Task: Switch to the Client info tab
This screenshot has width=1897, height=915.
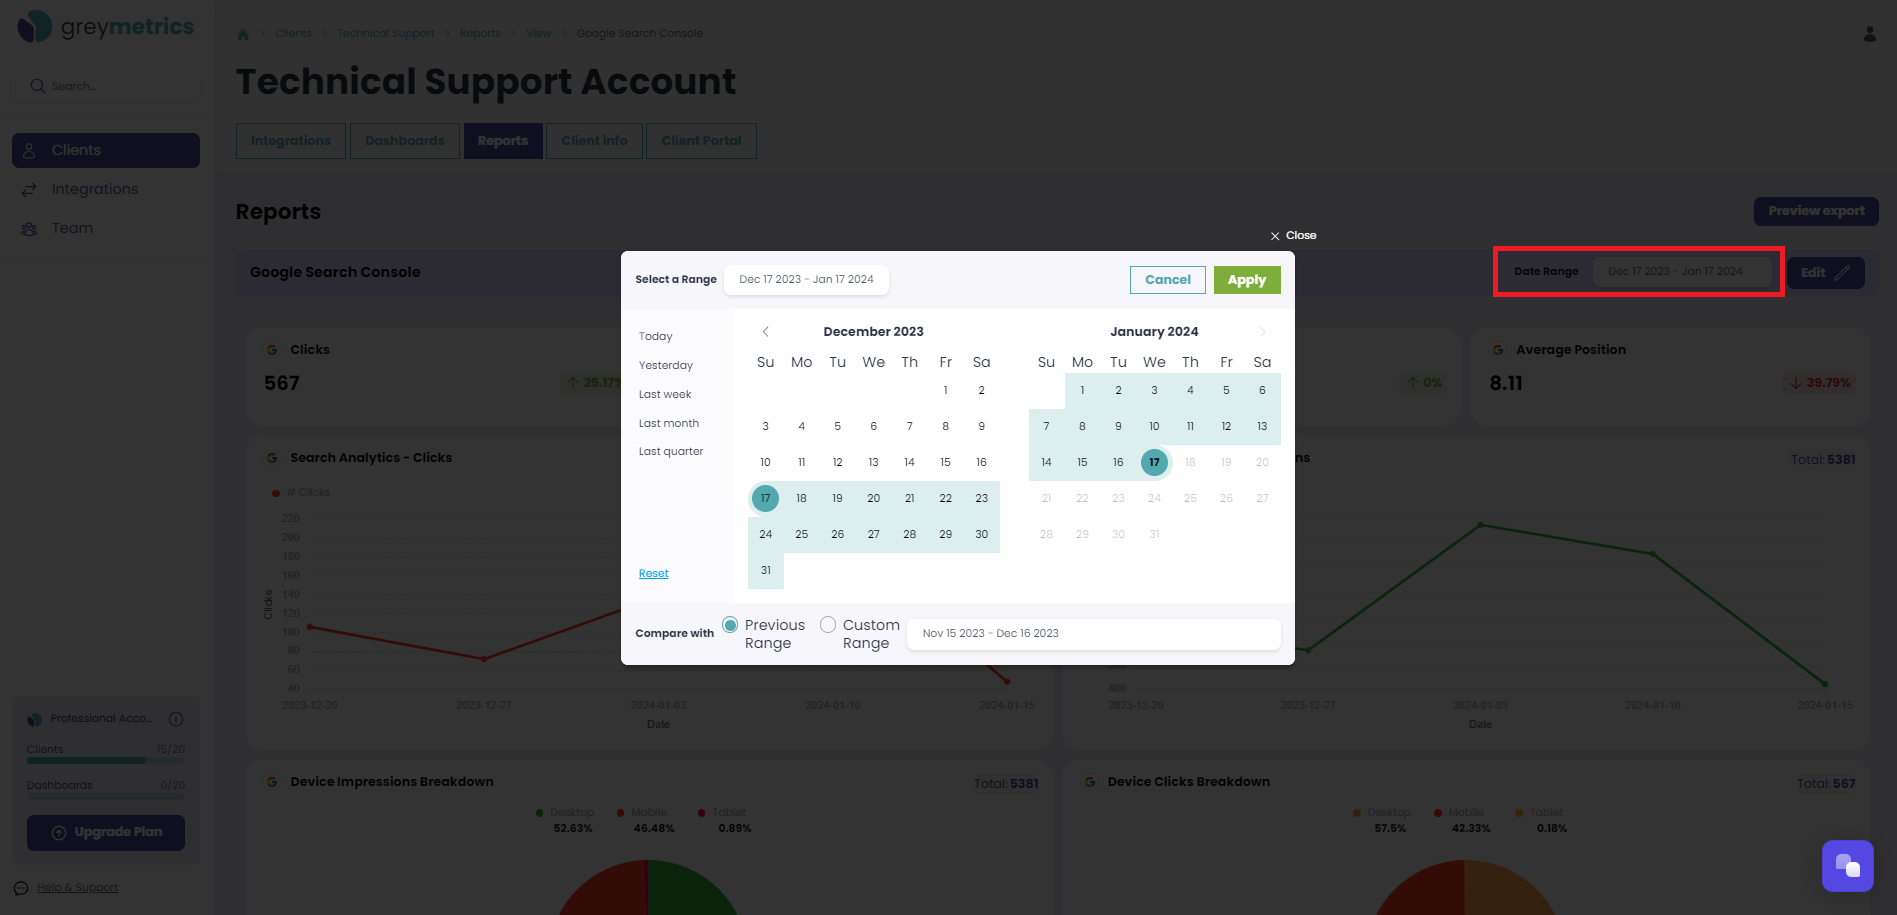Action: (594, 140)
